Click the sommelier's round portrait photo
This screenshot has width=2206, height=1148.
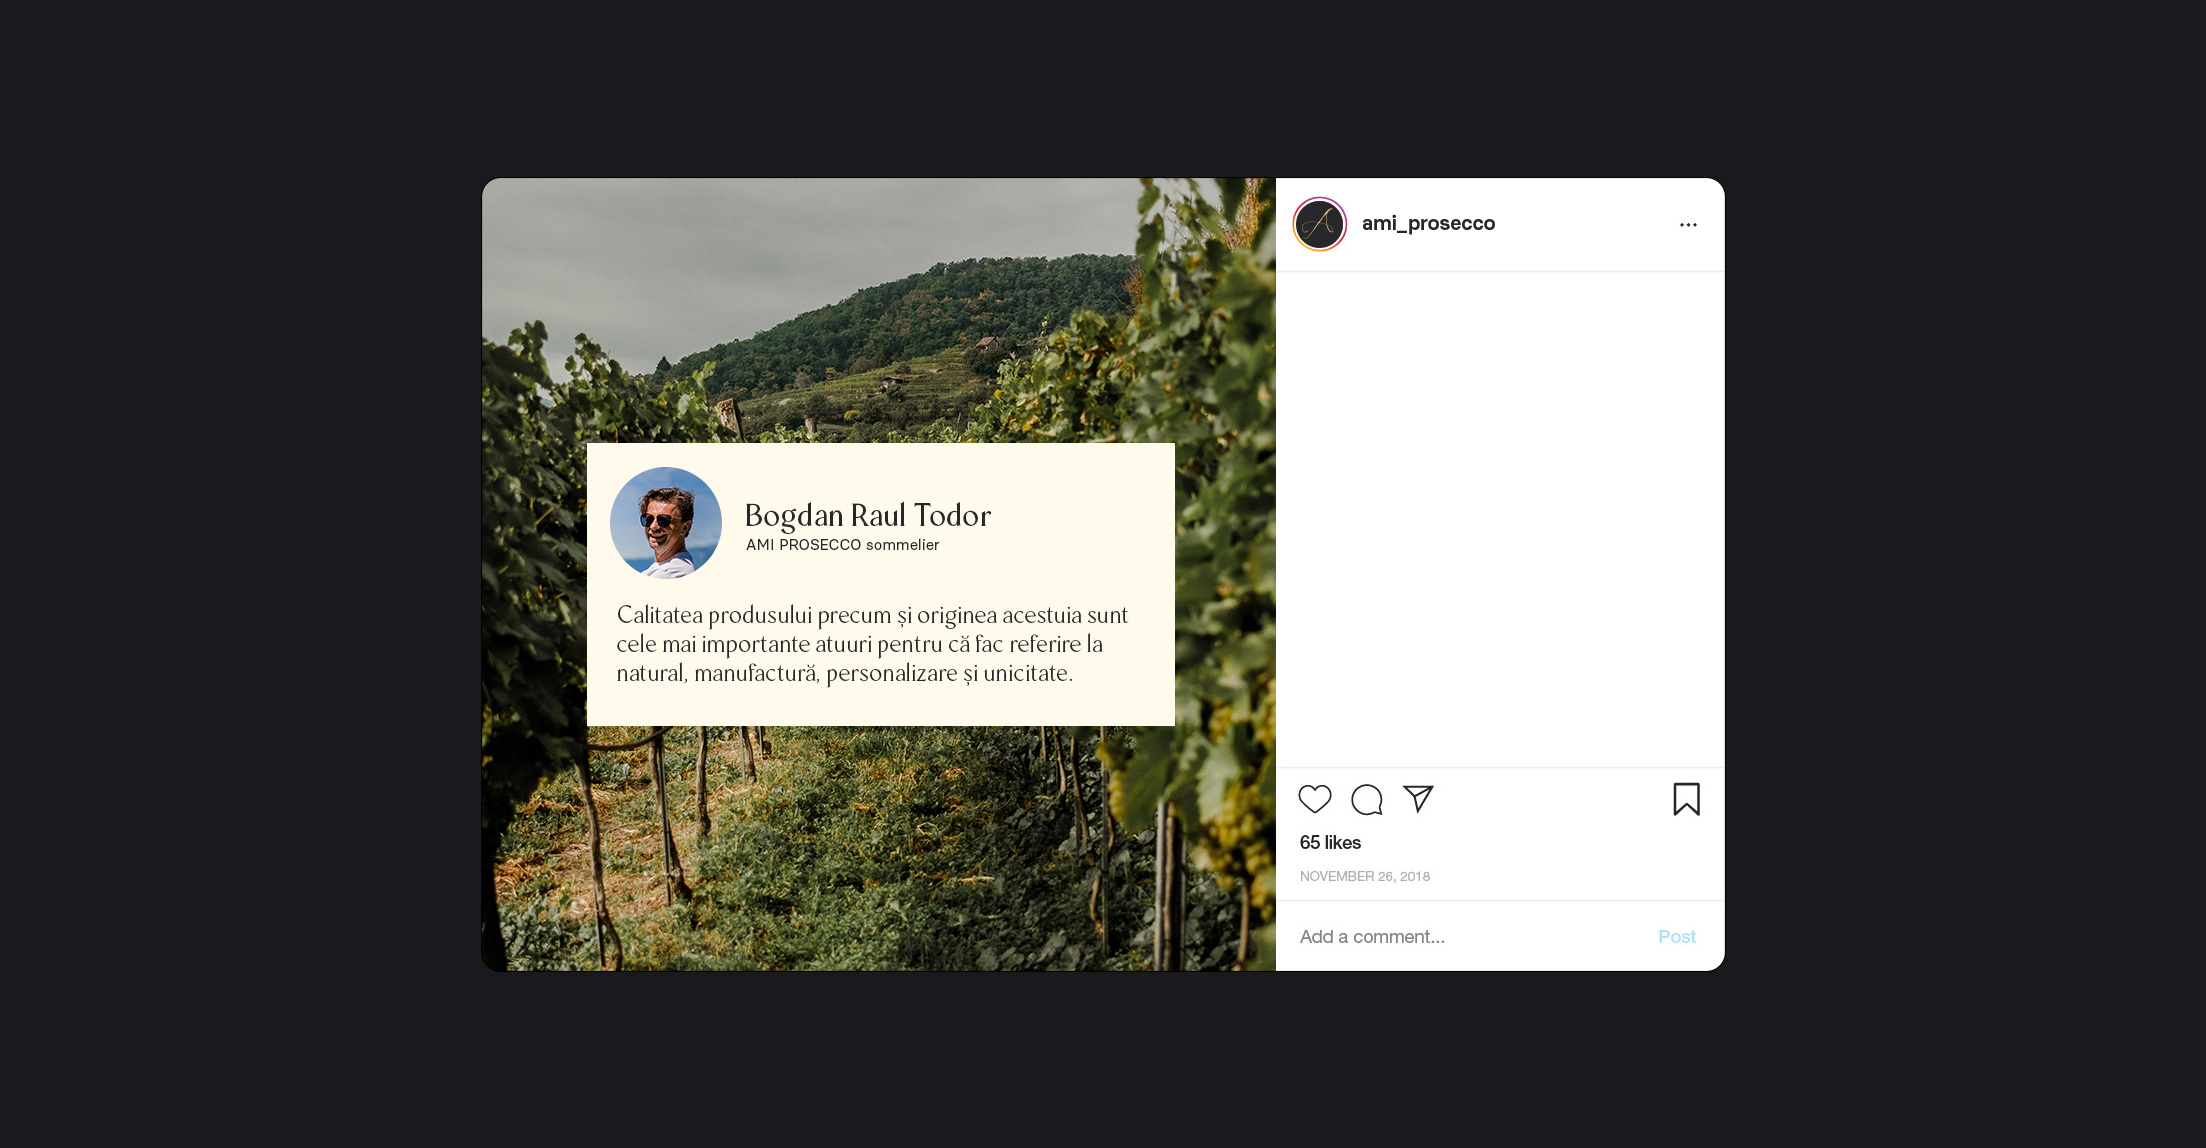pyautogui.click(x=666, y=523)
